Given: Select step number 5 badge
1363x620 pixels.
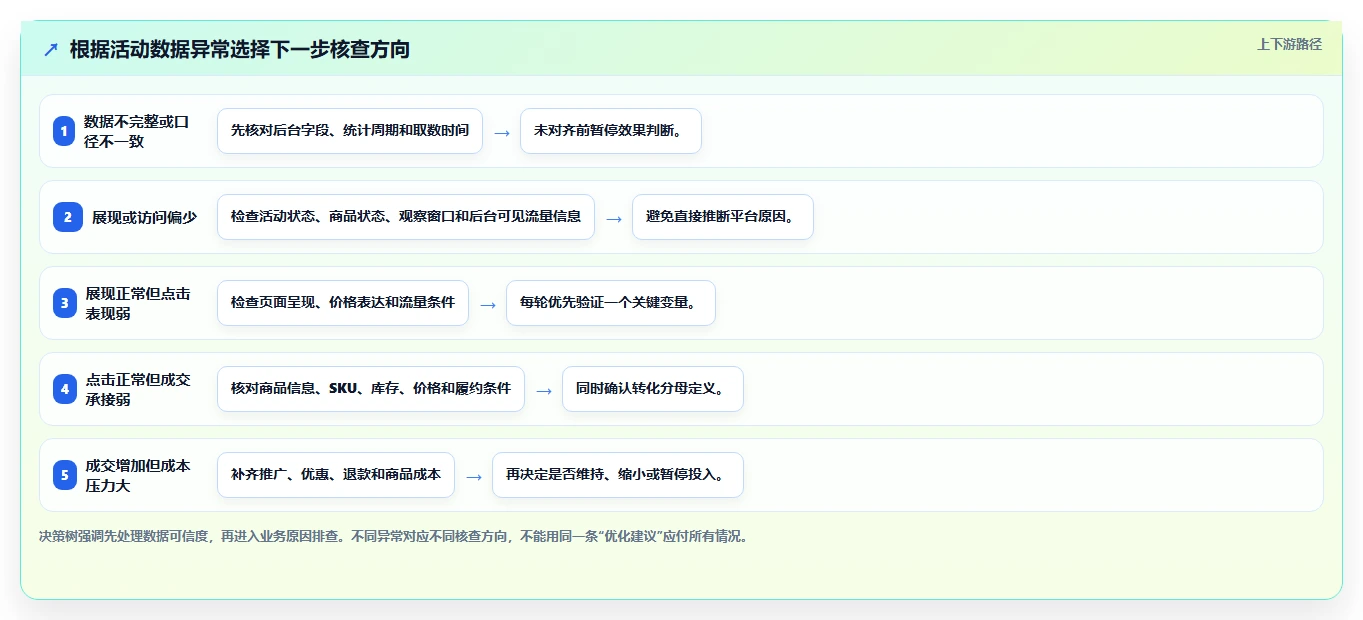Looking at the screenshot, I should [x=64, y=475].
